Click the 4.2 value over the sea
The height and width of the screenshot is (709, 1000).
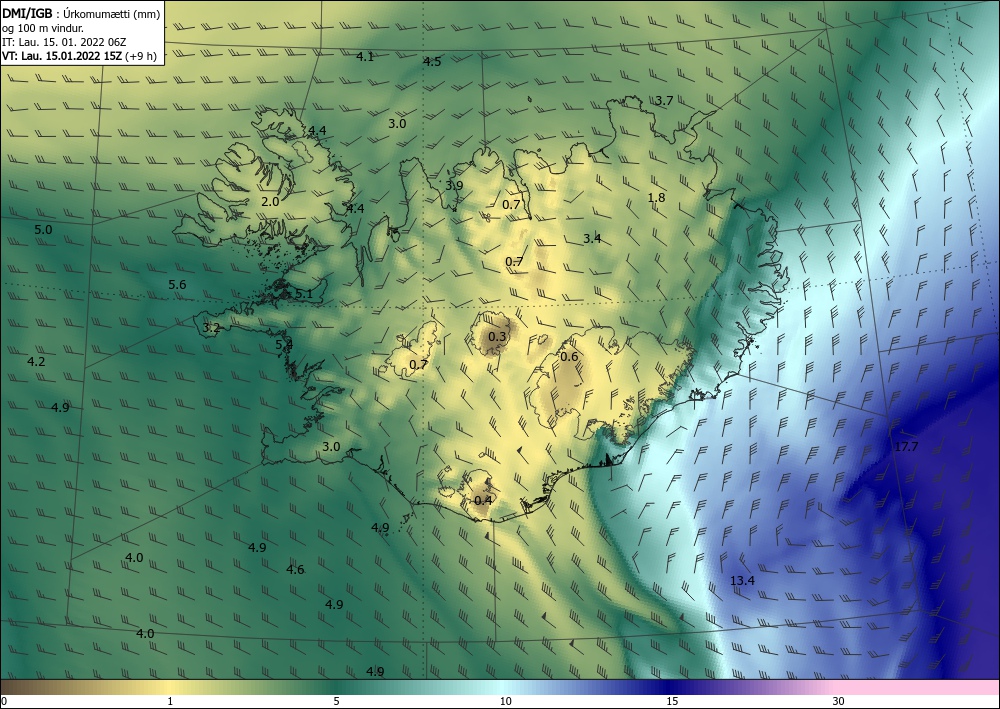point(36,362)
